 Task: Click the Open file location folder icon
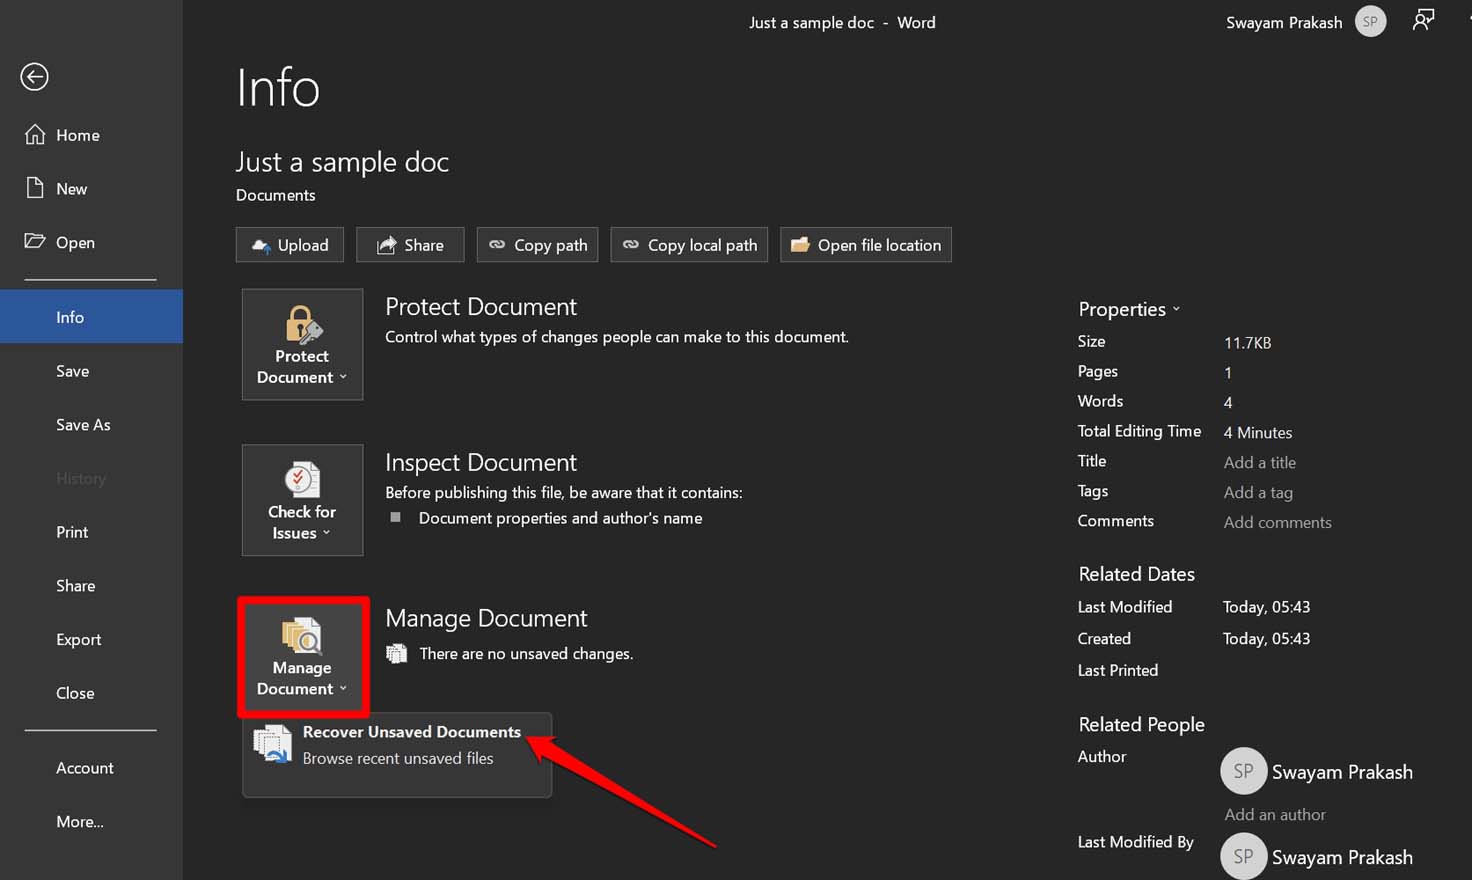tap(800, 244)
